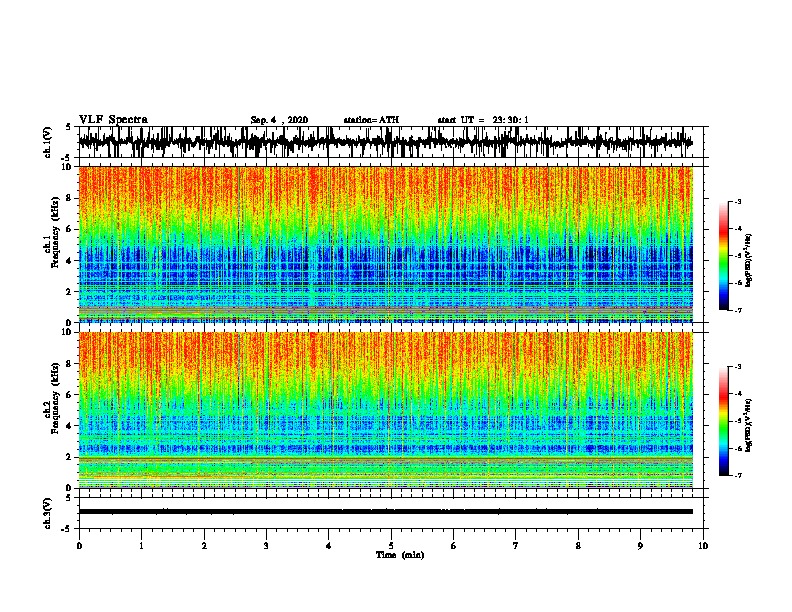Click the log(PSD) label beside ch.2 colorbar
The image size is (792, 612).
(x=749, y=424)
